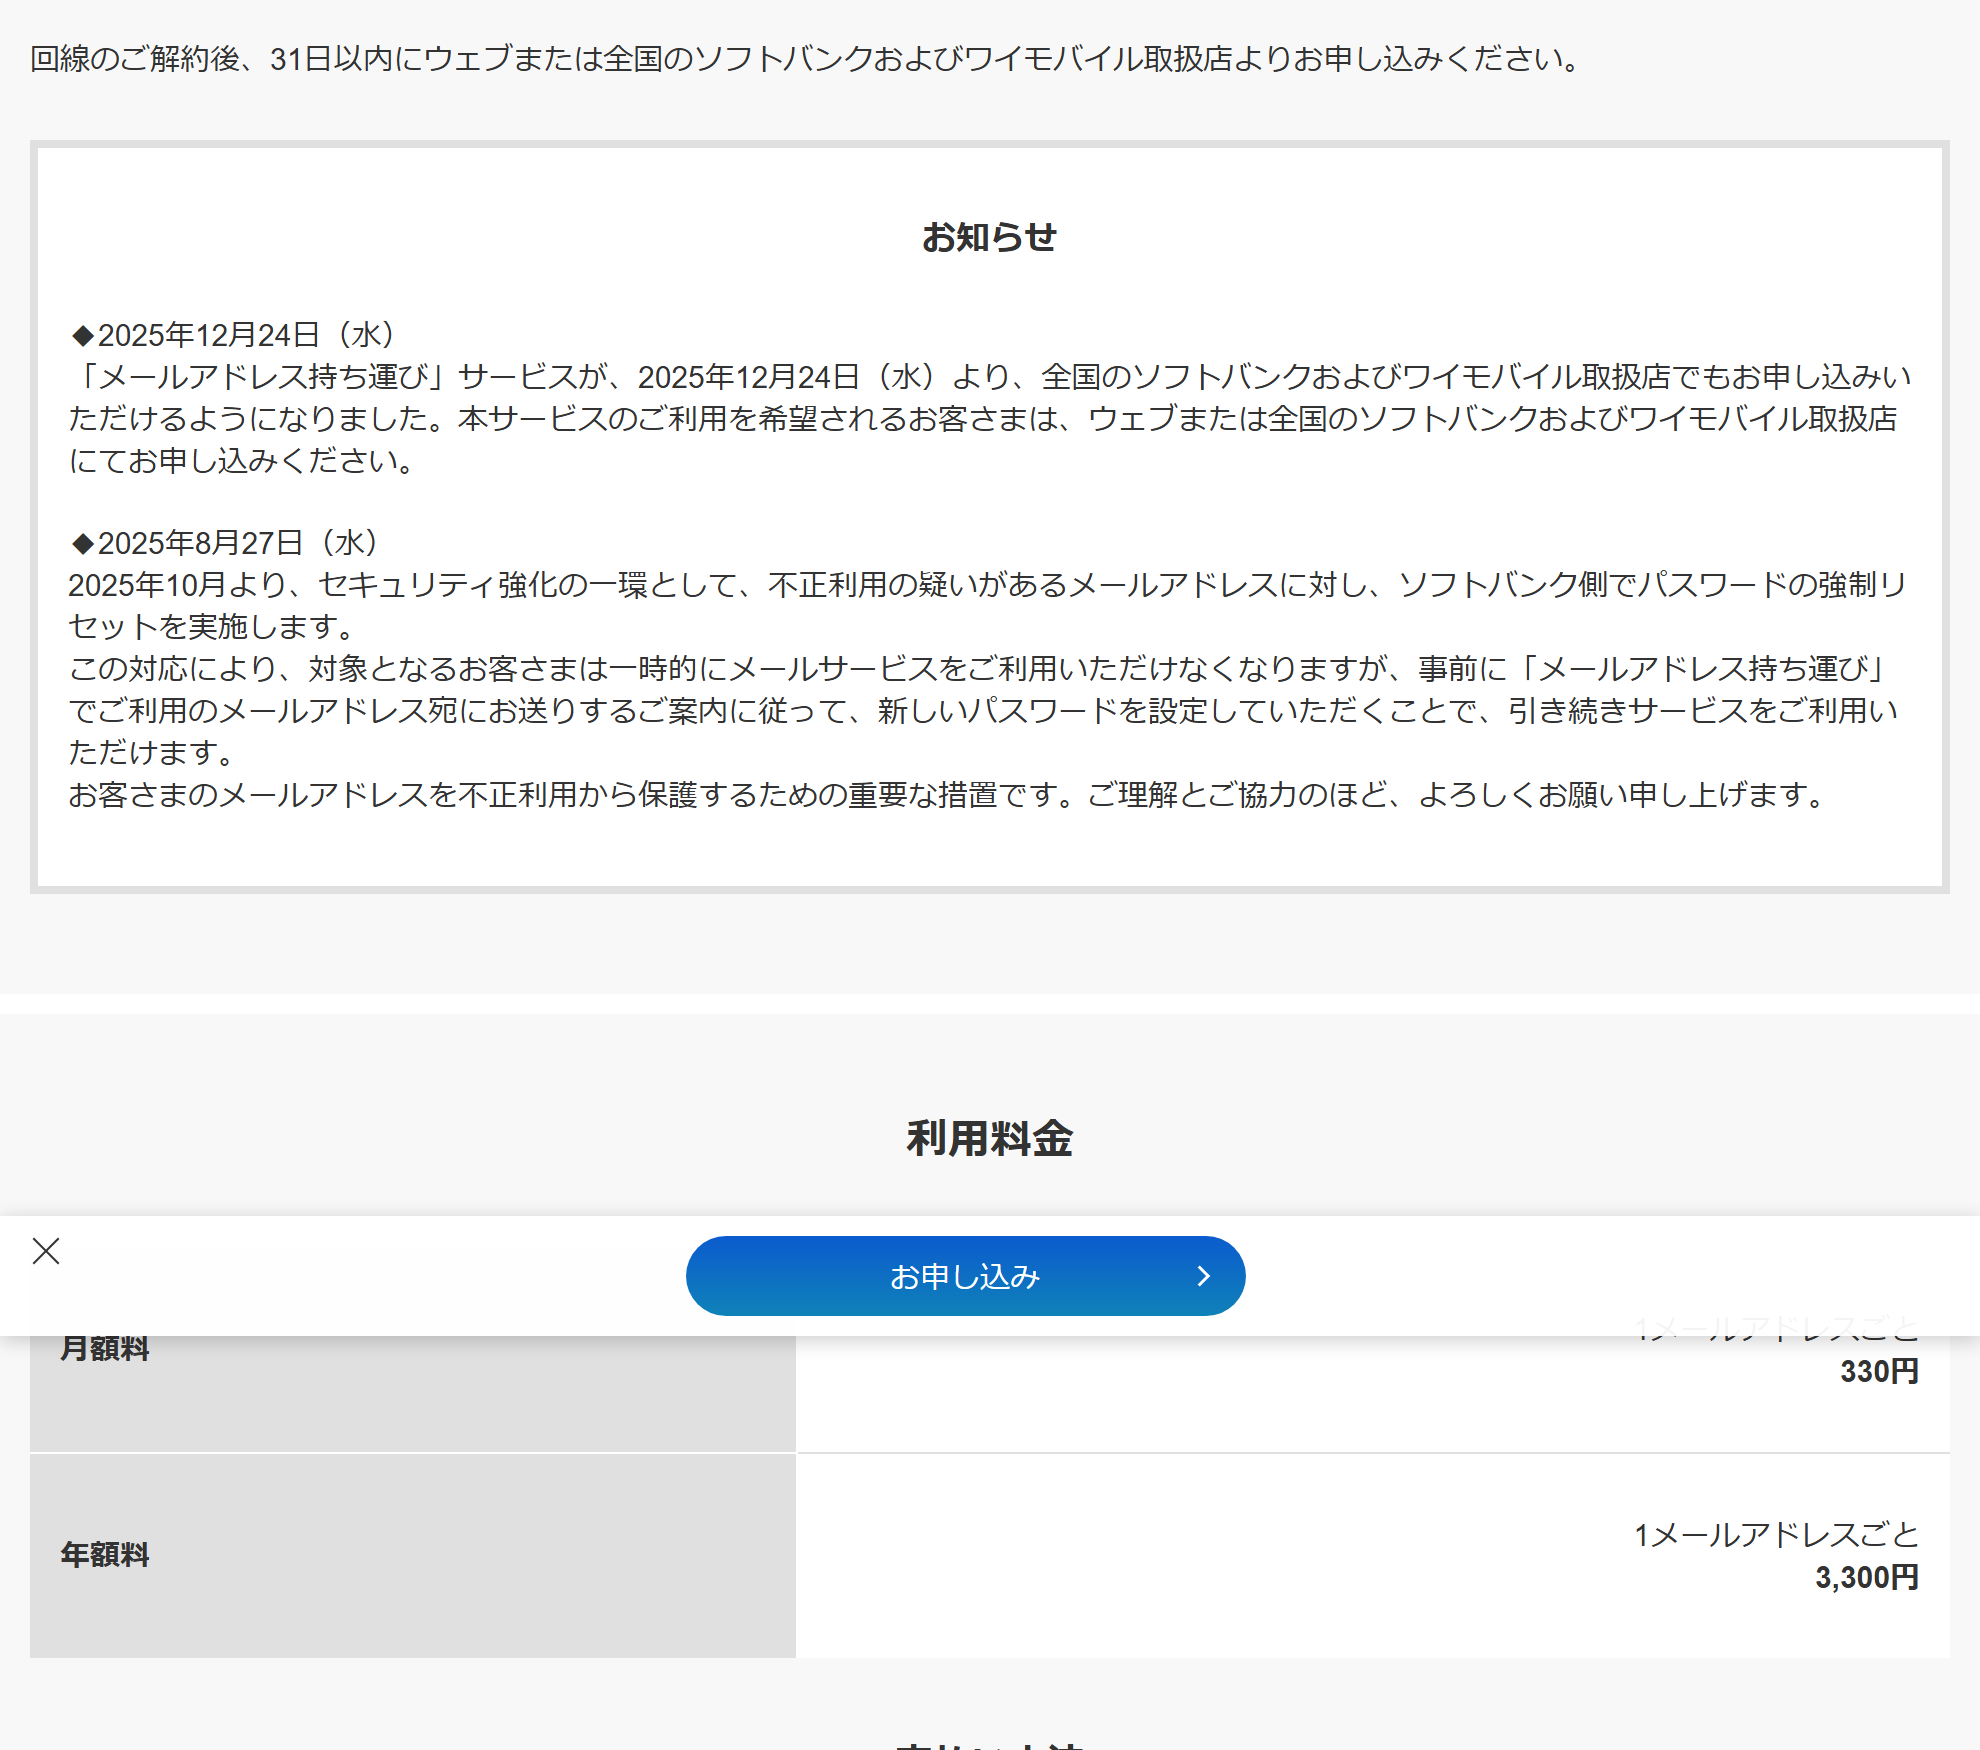Select the 3,300円 annual price
The height and width of the screenshot is (1750, 1980).
click(x=1866, y=1577)
